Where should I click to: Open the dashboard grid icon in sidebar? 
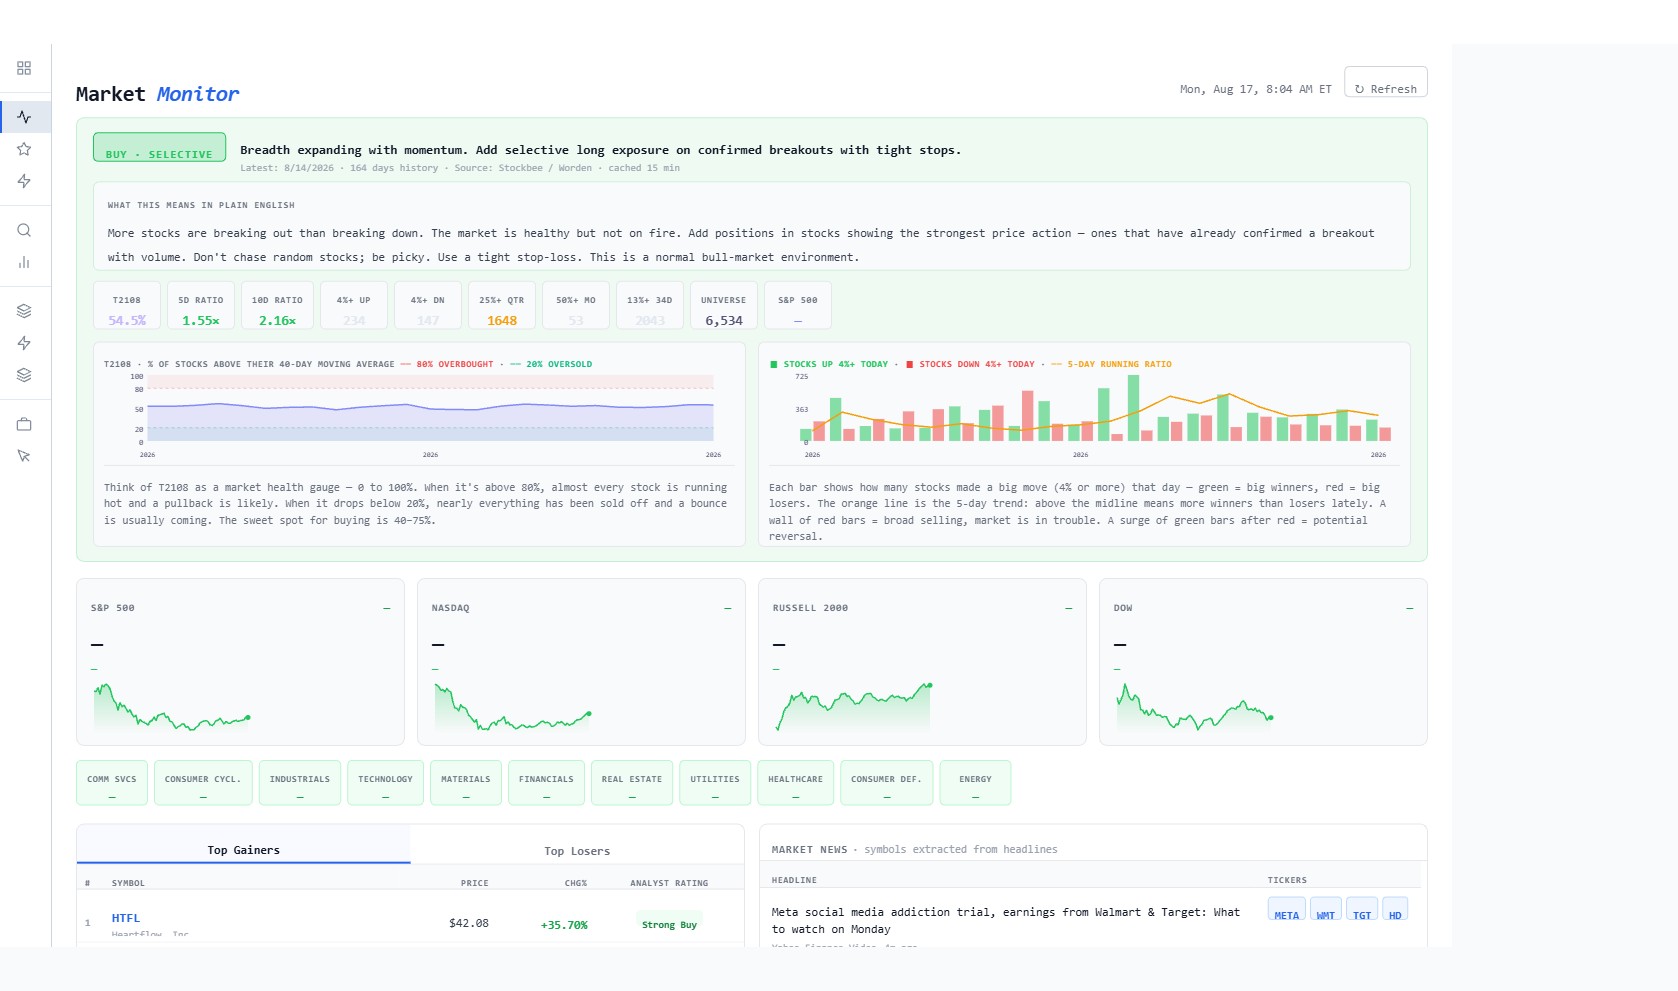[x=24, y=68]
